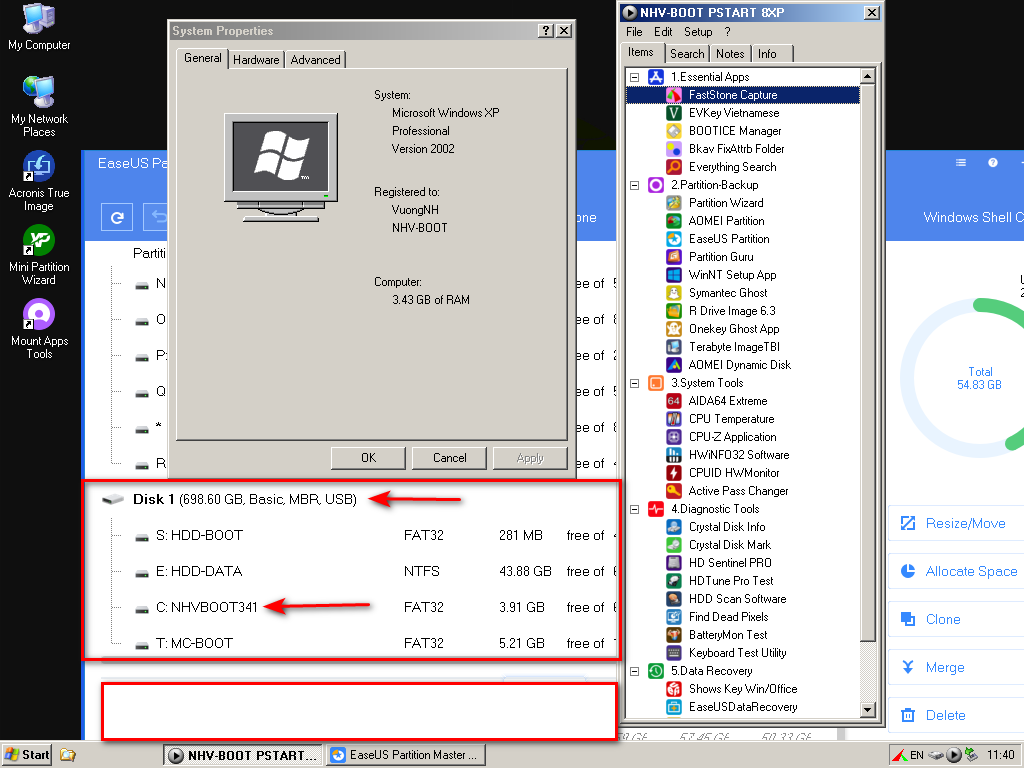Click Allocate Space in EaseUS
The height and width of the screenshot is (768, 1024).
click(955, 571)
